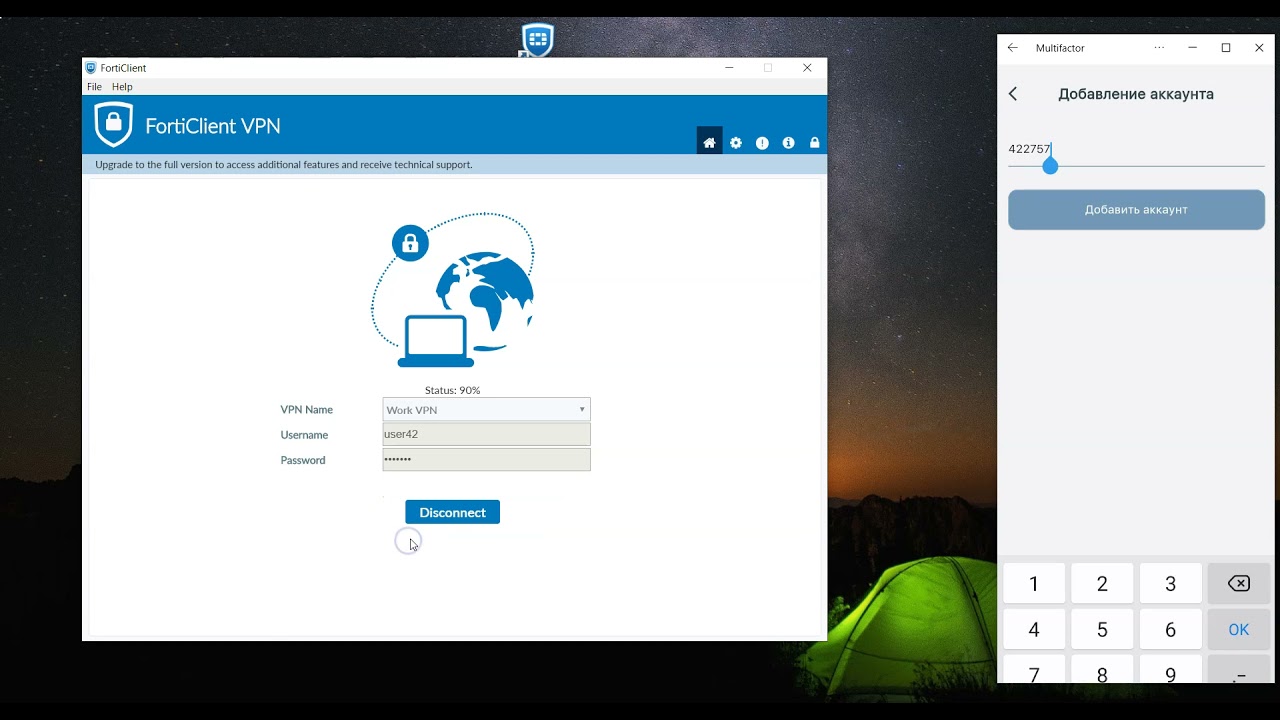Minimize the Multifactor window

(x=1192, y=48)
